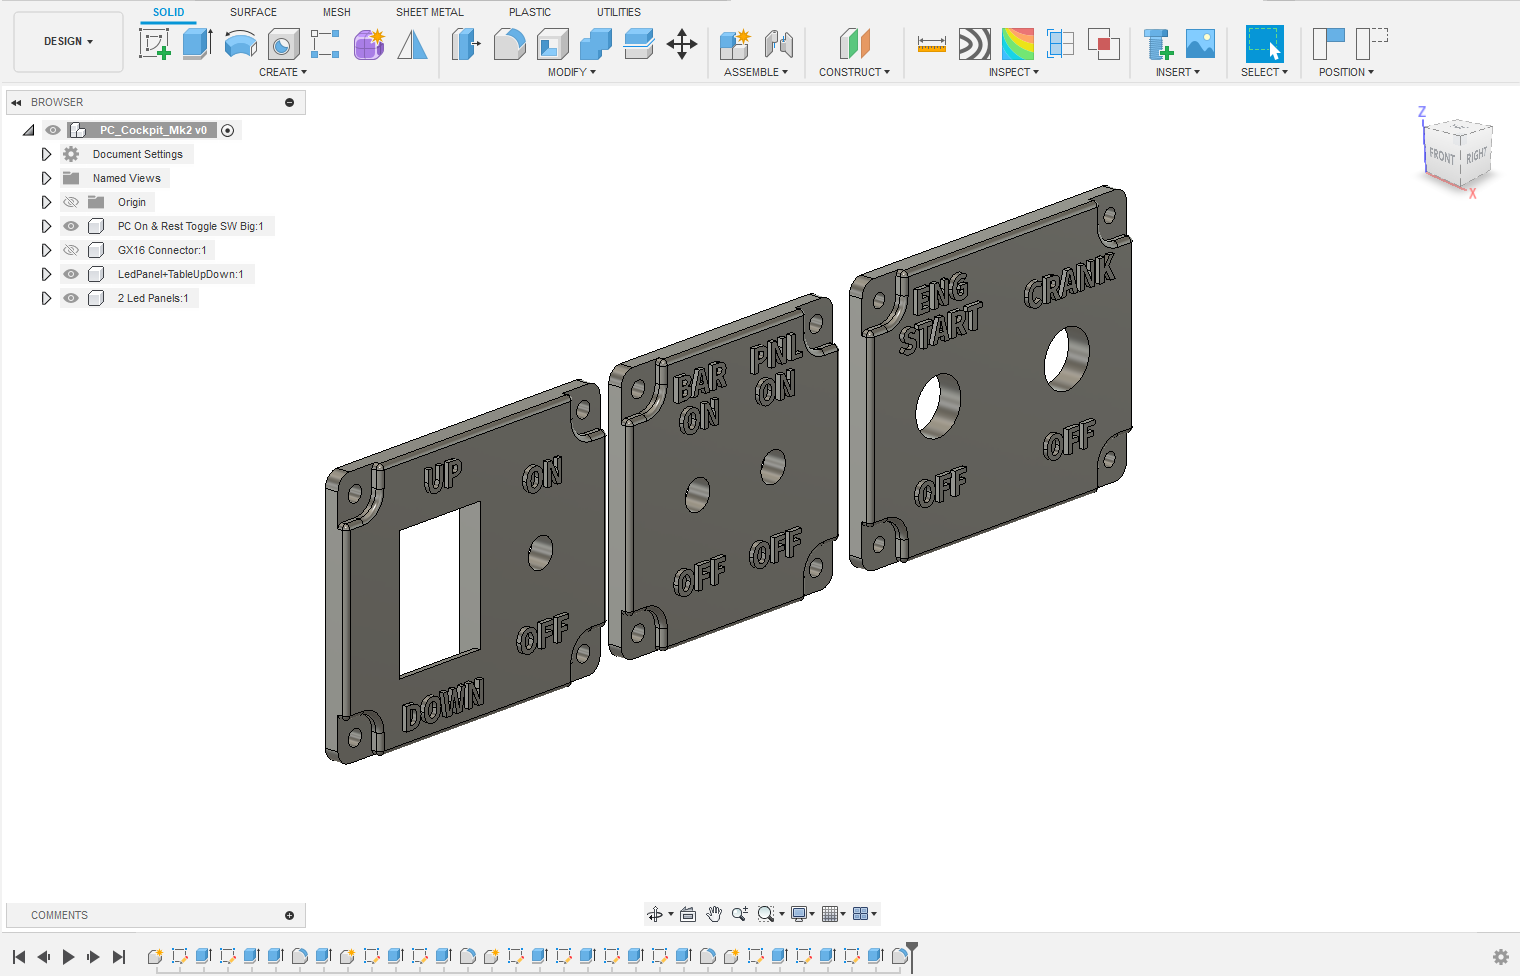Expand the Comments panel with plus button
This screenshot has height=976, width=1520.
click(x=289, y=915)
